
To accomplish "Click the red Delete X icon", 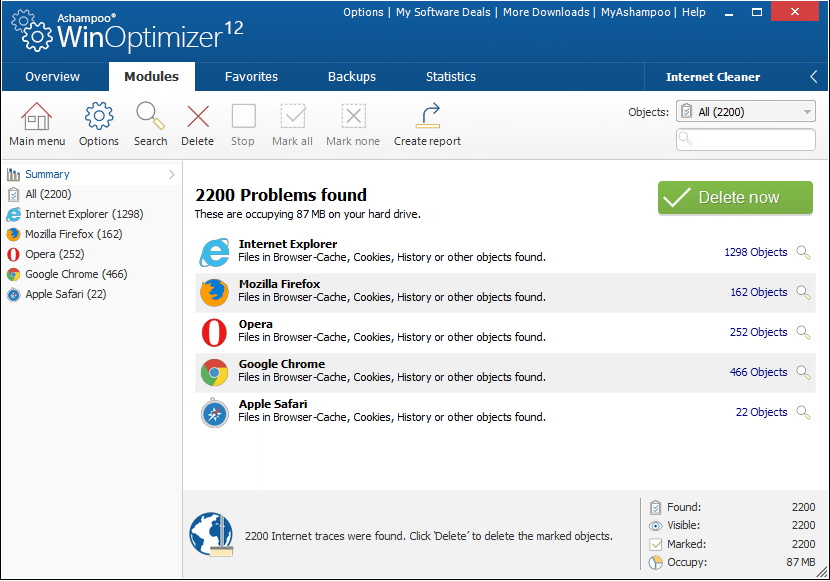I will click(x=198, y=116).
